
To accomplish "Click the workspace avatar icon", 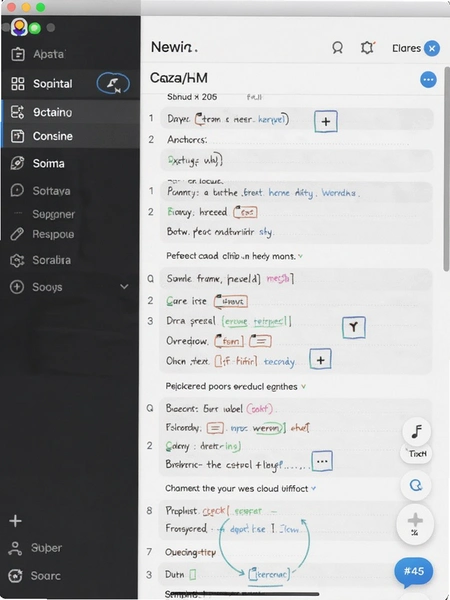I will (x=19, y=27).
